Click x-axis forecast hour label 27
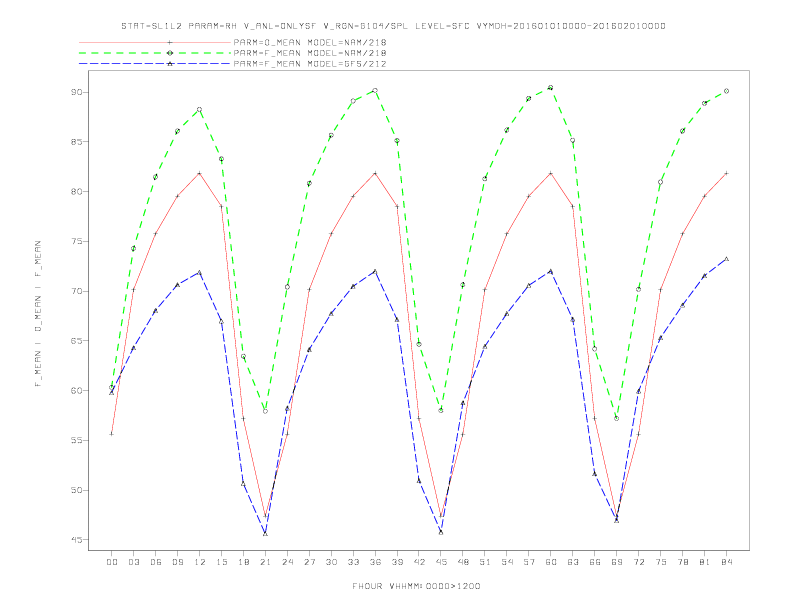 tap(310, 562)
